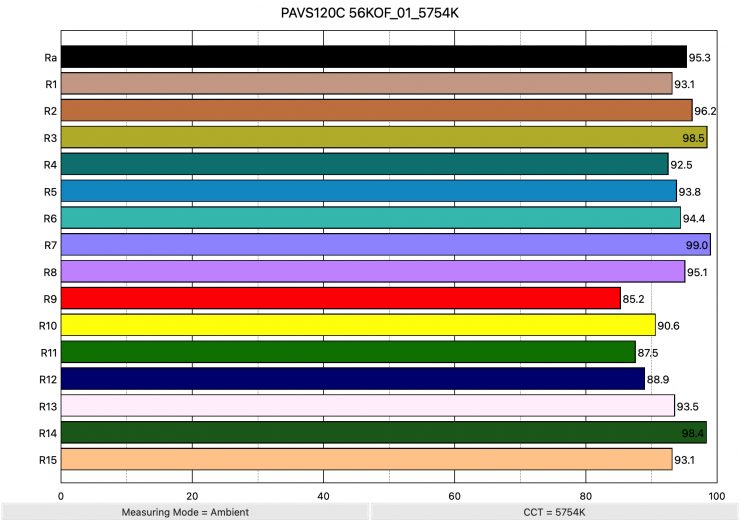Click the navy blue R12 bar
The height and width of the screenshot is (521, 740).
pyautogui.click(x=353, y=379)
